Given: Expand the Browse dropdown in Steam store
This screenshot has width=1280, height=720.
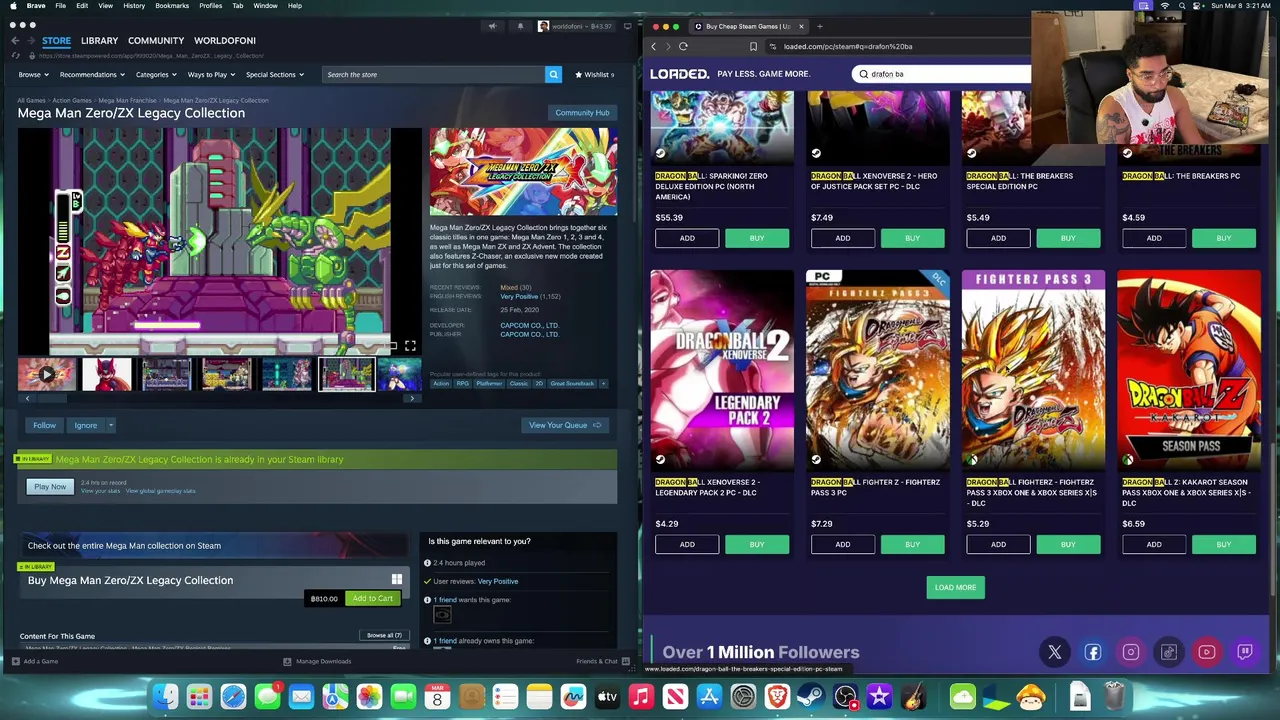Looking at the screenshot, I should [x=32, y=74].
